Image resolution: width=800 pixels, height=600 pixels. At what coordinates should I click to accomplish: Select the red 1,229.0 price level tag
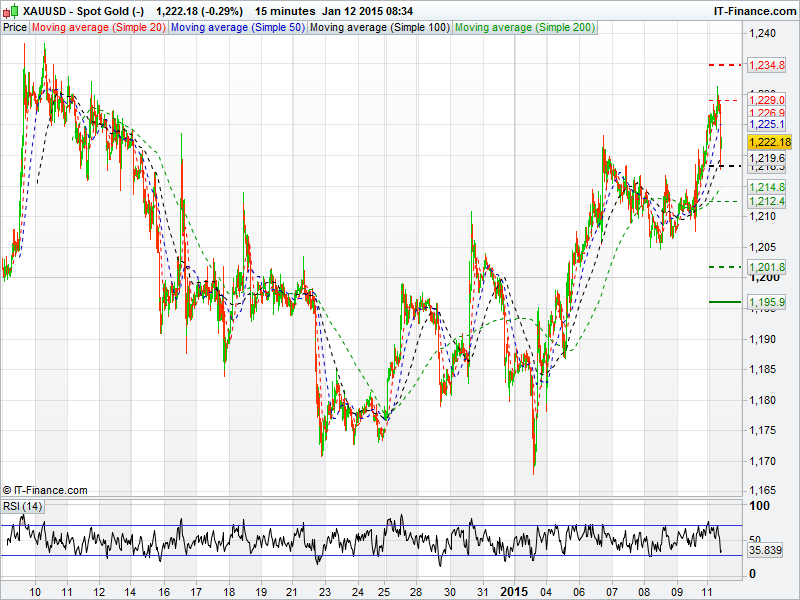pos(767,101)
